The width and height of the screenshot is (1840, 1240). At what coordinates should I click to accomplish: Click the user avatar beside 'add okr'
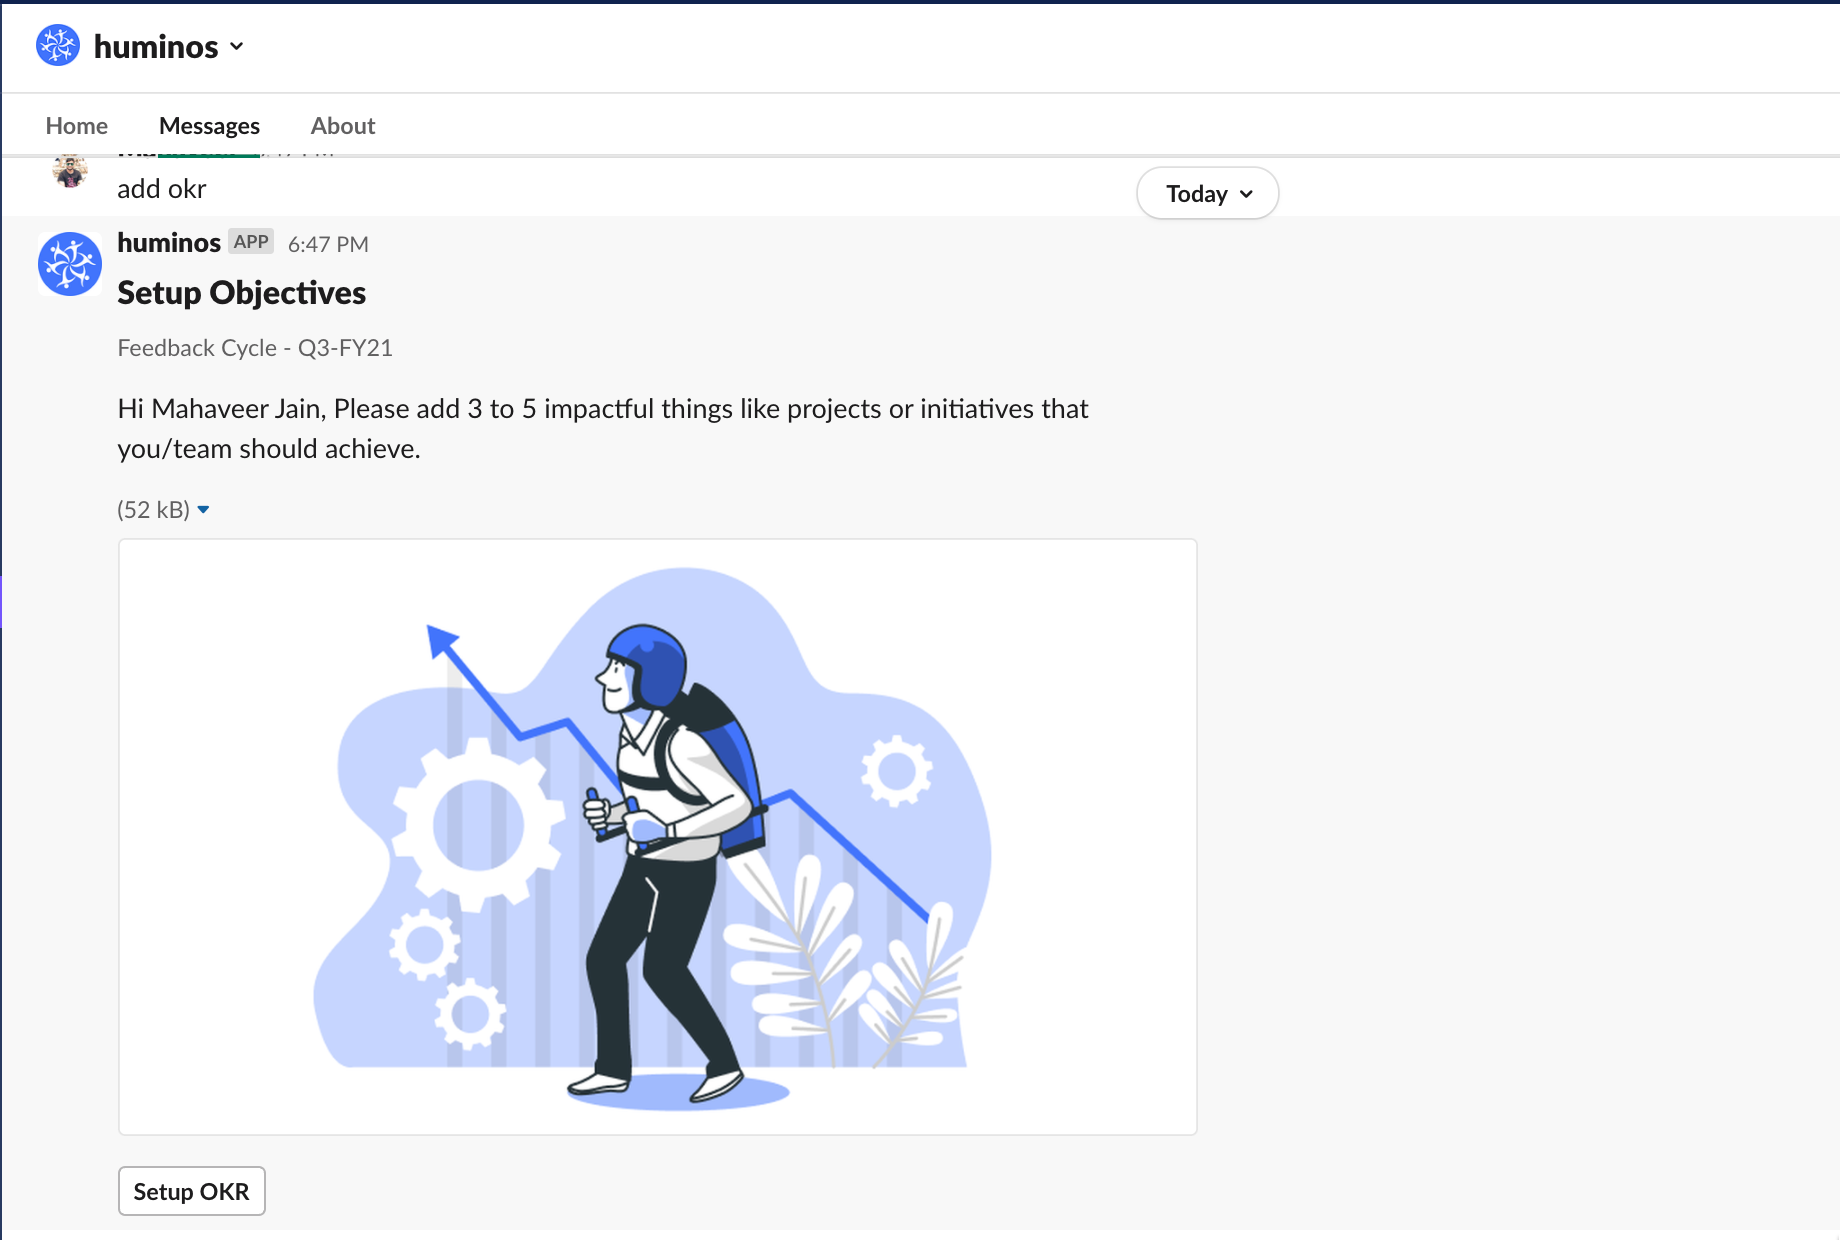tap(70, 171)
